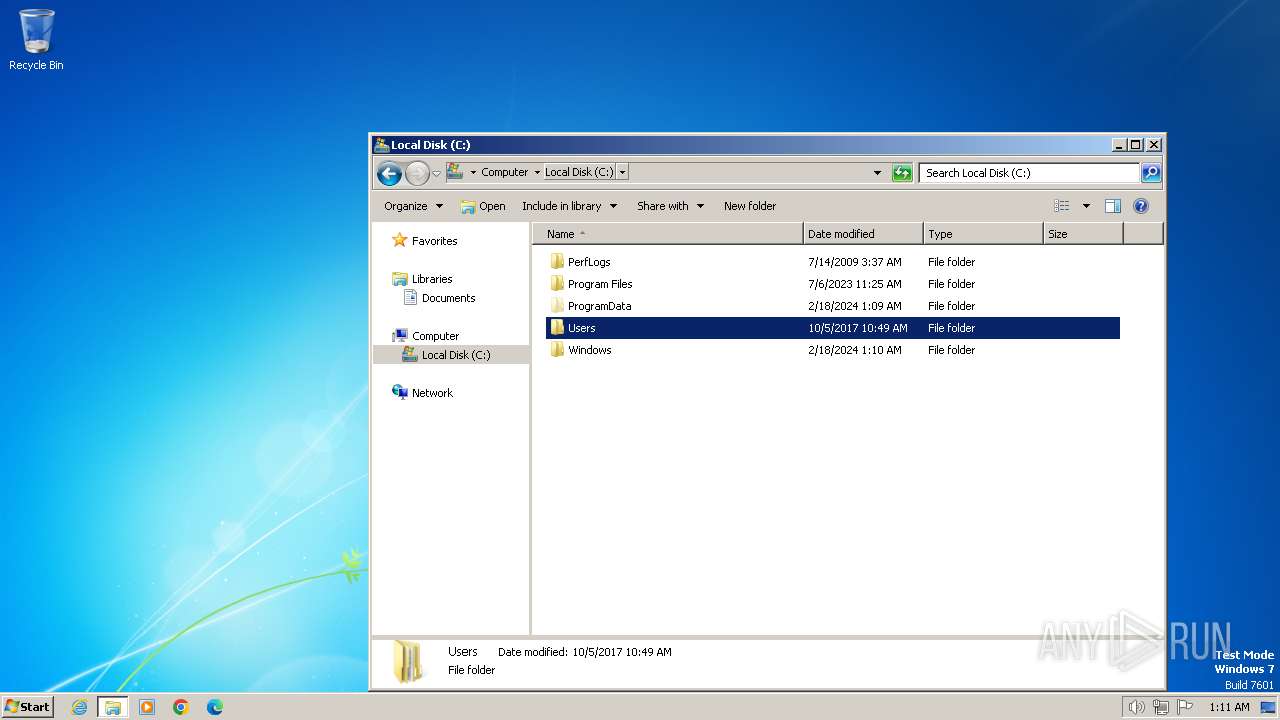1280x720 pixels.
Task: Select Local Disk (C:) breadcrumb segment
Action: pos(579,172)
